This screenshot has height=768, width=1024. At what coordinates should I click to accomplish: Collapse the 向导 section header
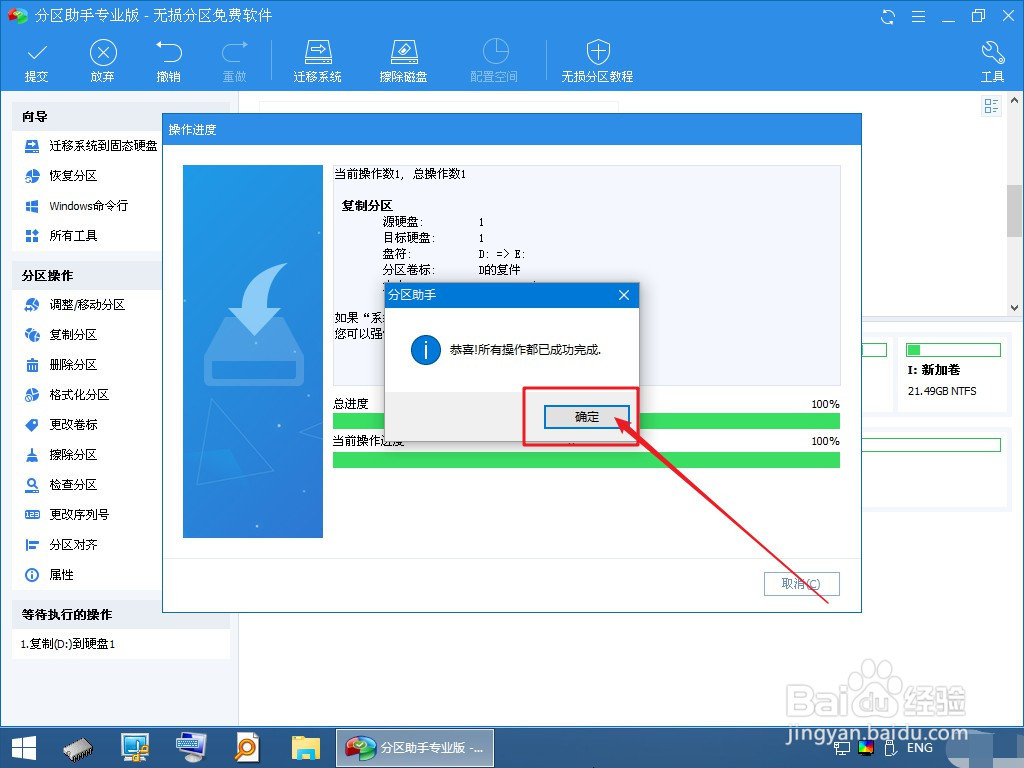[86, 117]
